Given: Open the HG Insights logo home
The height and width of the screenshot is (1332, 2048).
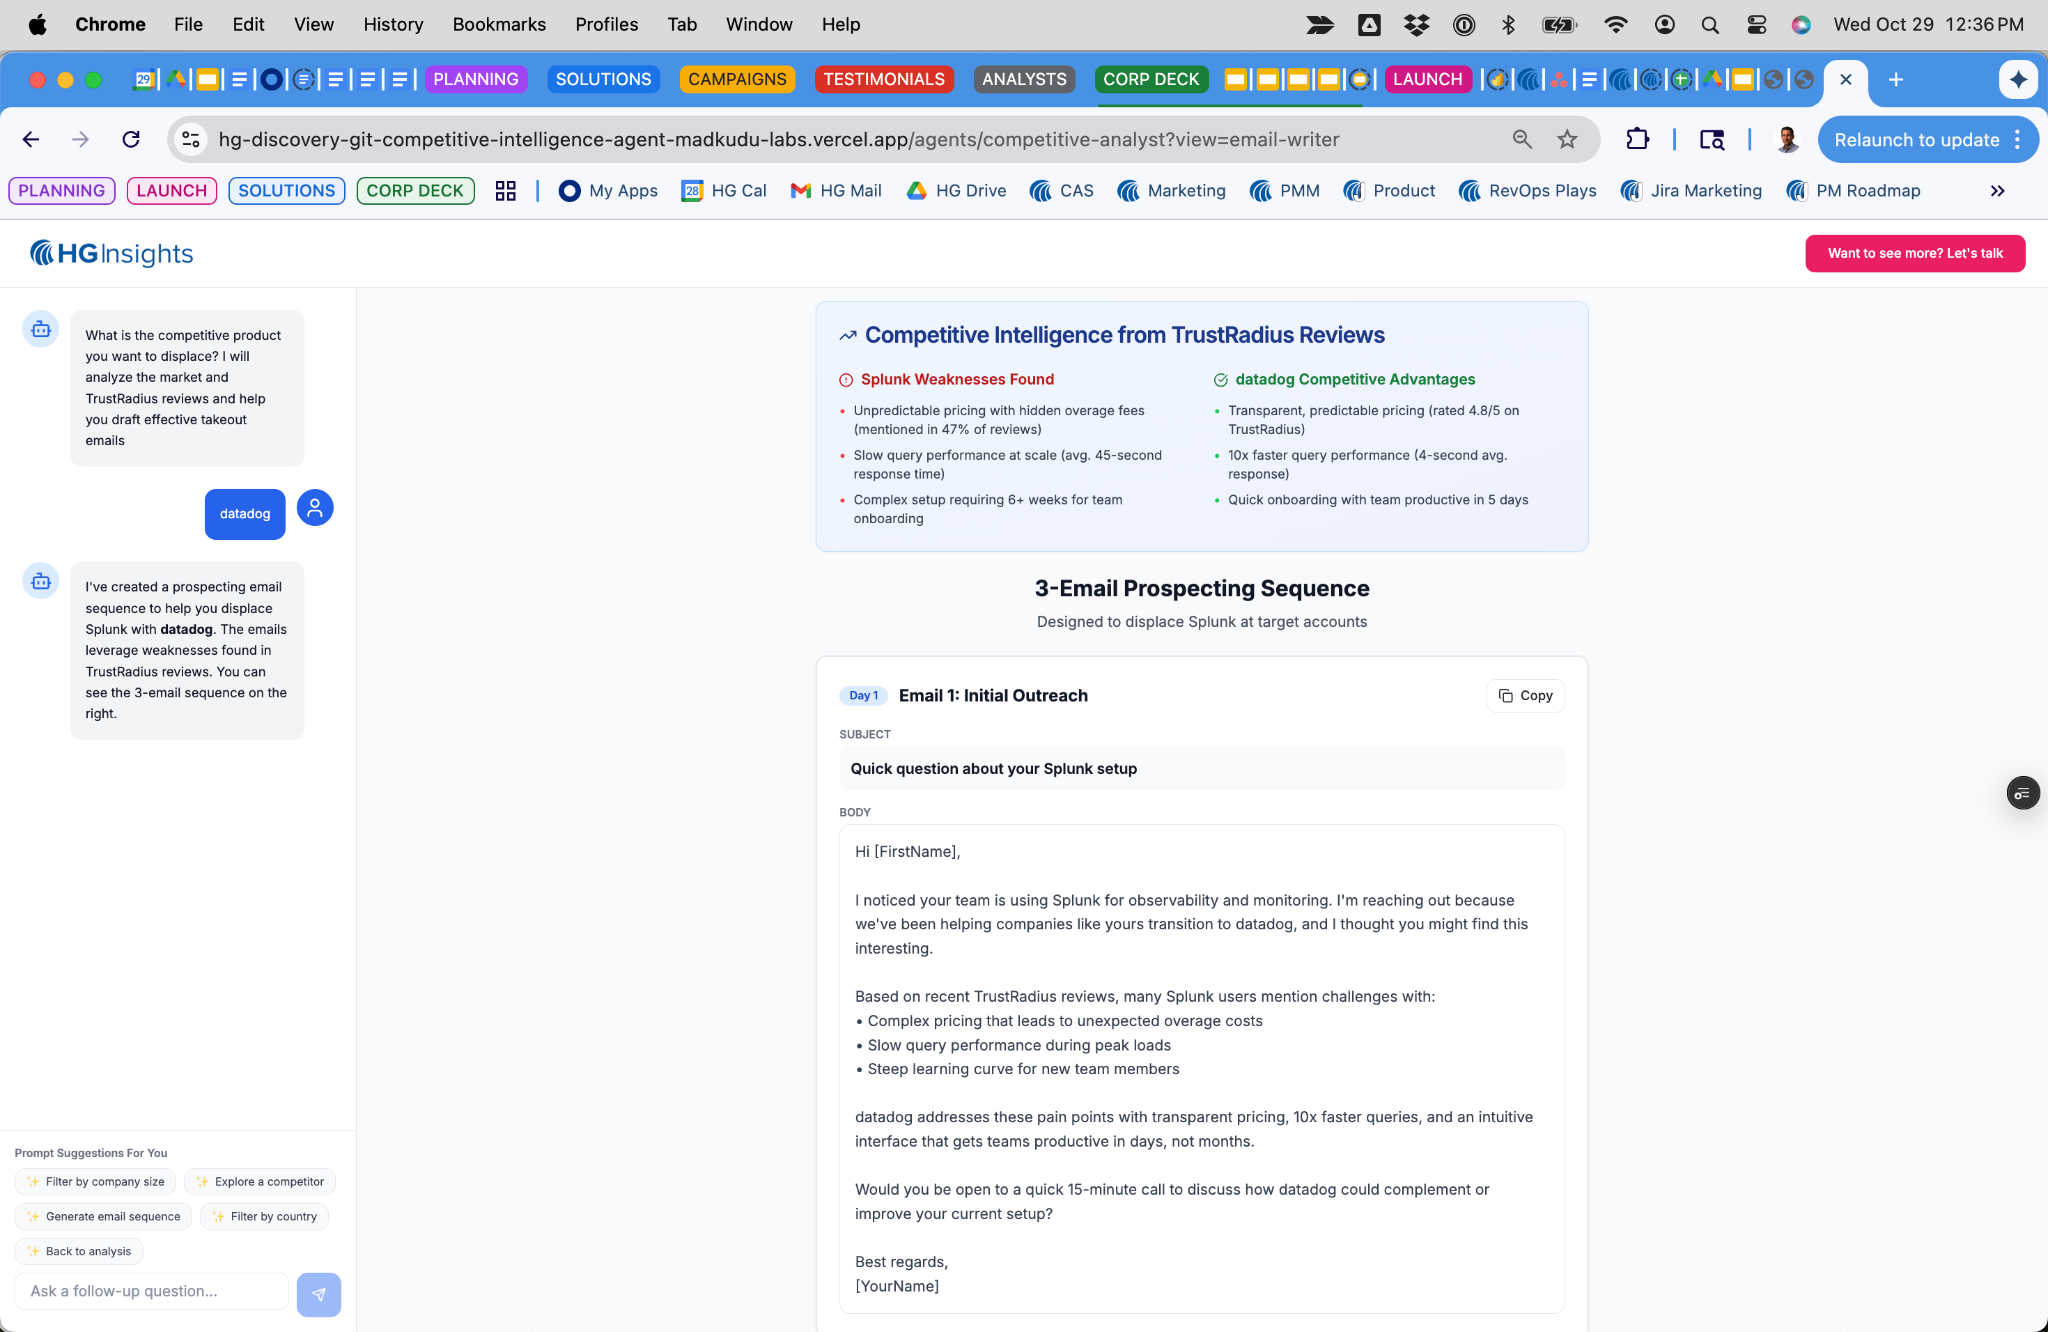Looking at the screenshot, I should 111,254.
